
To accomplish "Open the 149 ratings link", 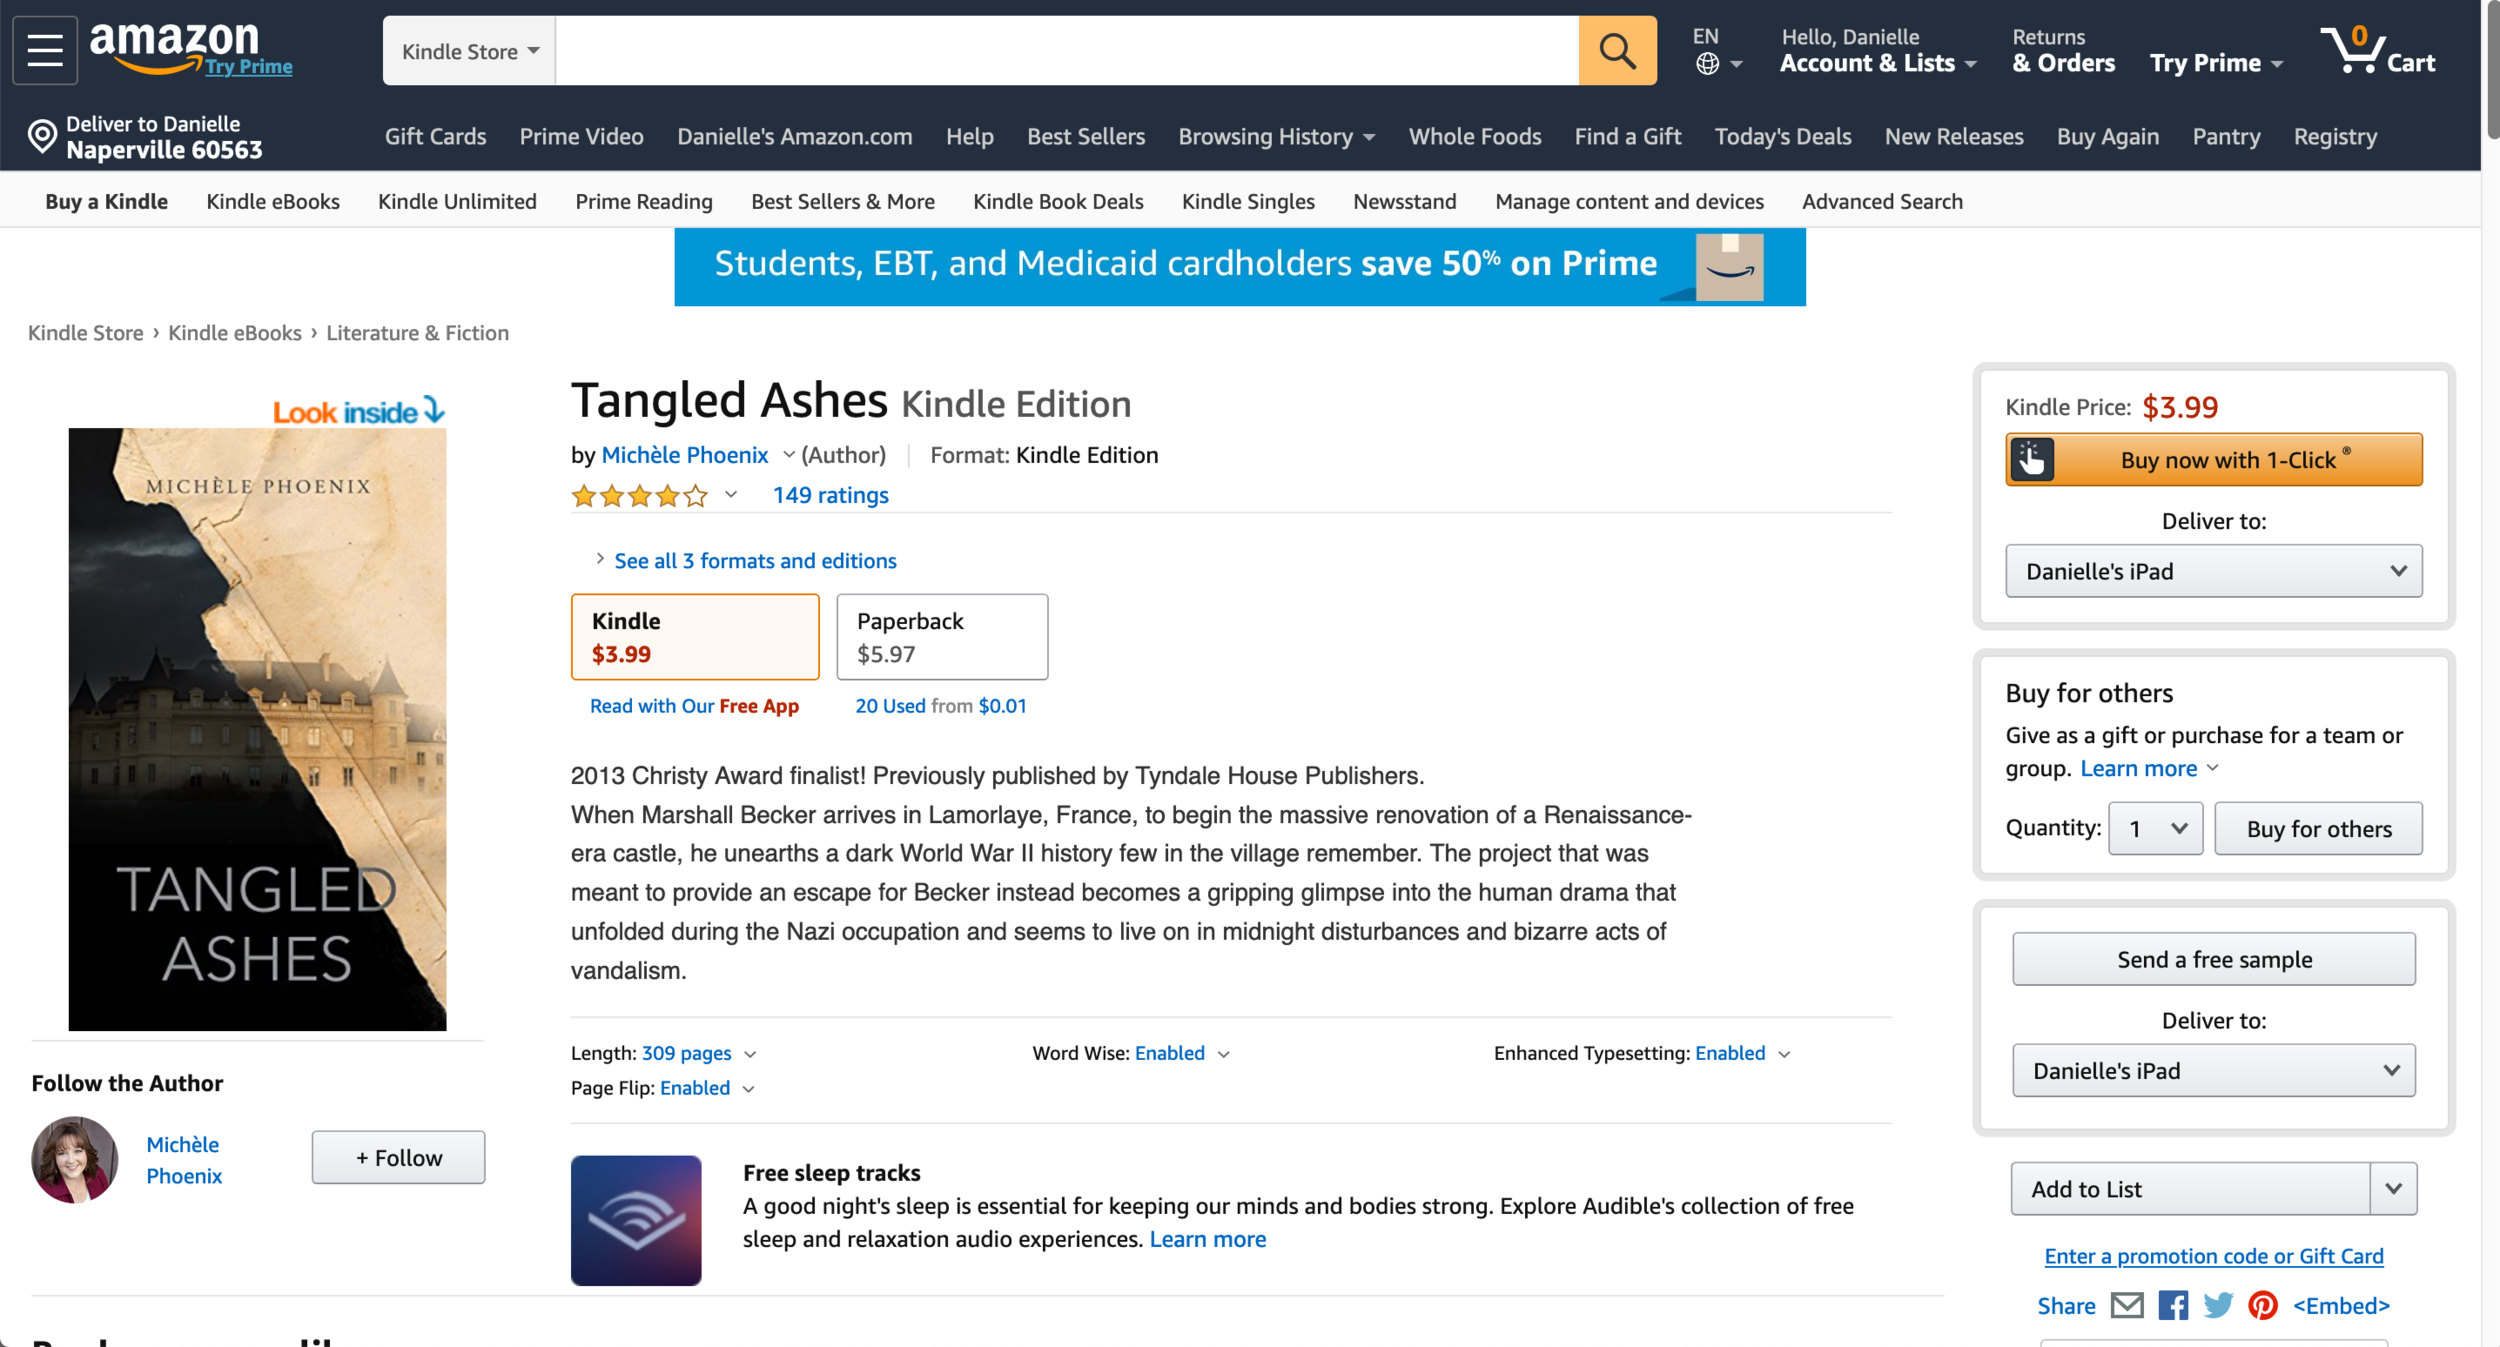I will coord(830,495).
